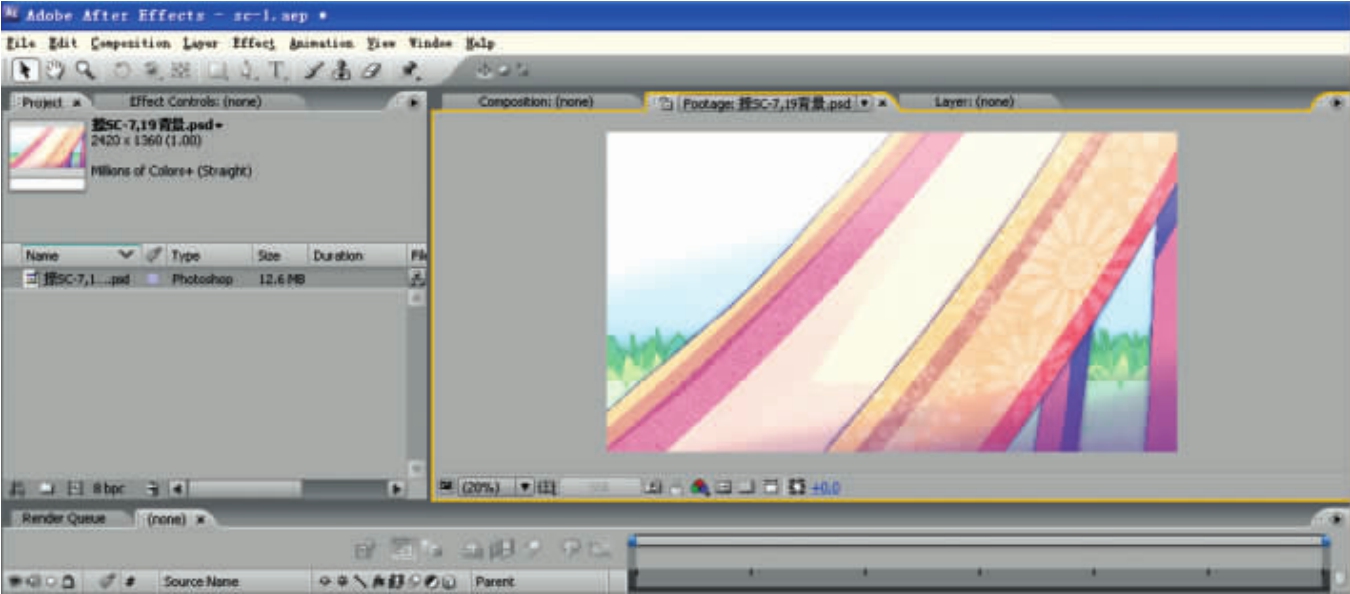The height and width of the screenshot is (594, 1350).
Task: Click the footage thumbnail in Project panel
Action: 47,156
